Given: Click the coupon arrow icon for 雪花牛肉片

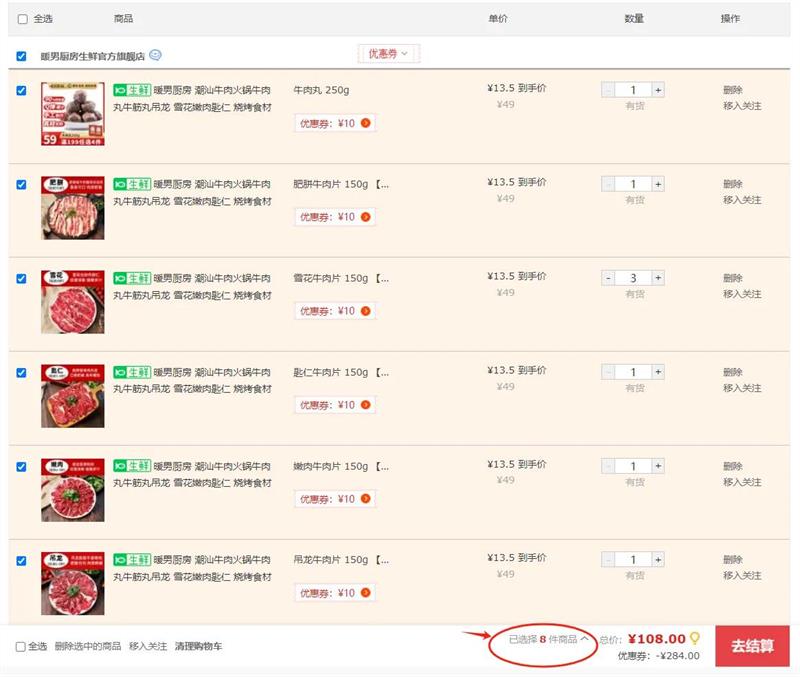Looking at the screenshot, I should point(366,311).
